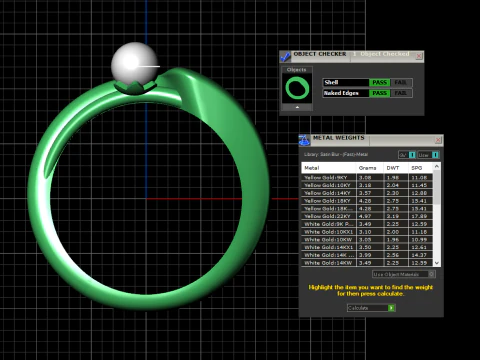
Task: Click FAIL on the Naked Edges row
Action: (x=401, y=93)
